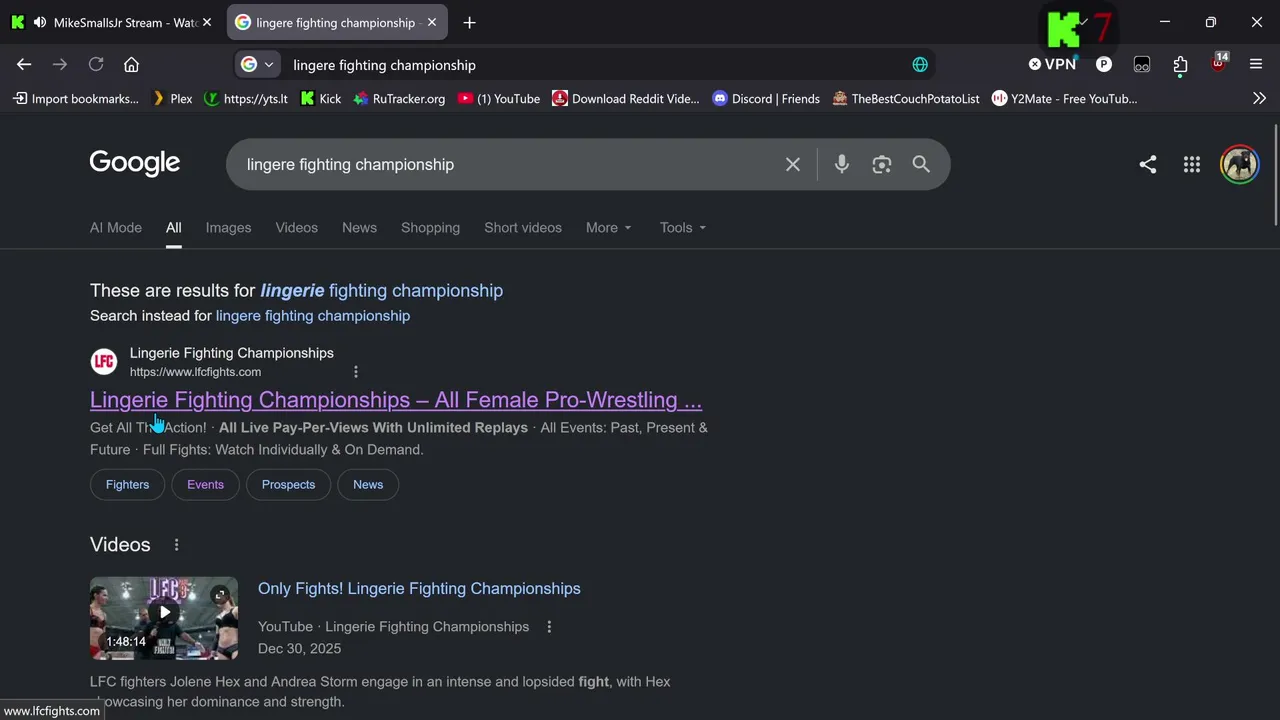Open a new browser tab
1280x720 pixels.
click(469, 22)
